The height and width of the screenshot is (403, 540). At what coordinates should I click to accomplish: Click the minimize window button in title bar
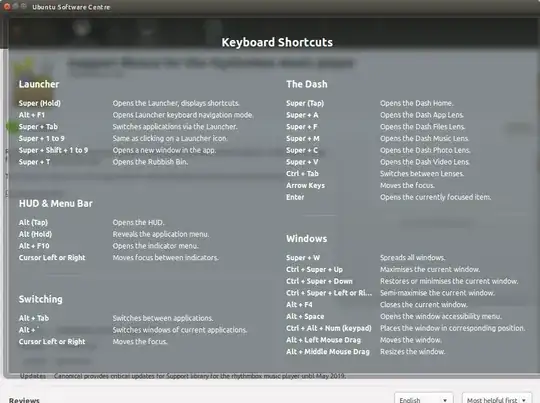[15, 6]
